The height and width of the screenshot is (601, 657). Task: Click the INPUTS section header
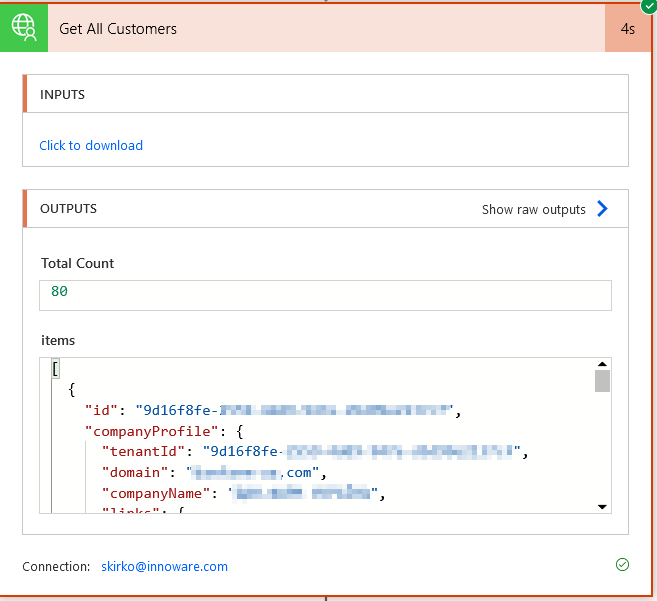coord(326,94)
